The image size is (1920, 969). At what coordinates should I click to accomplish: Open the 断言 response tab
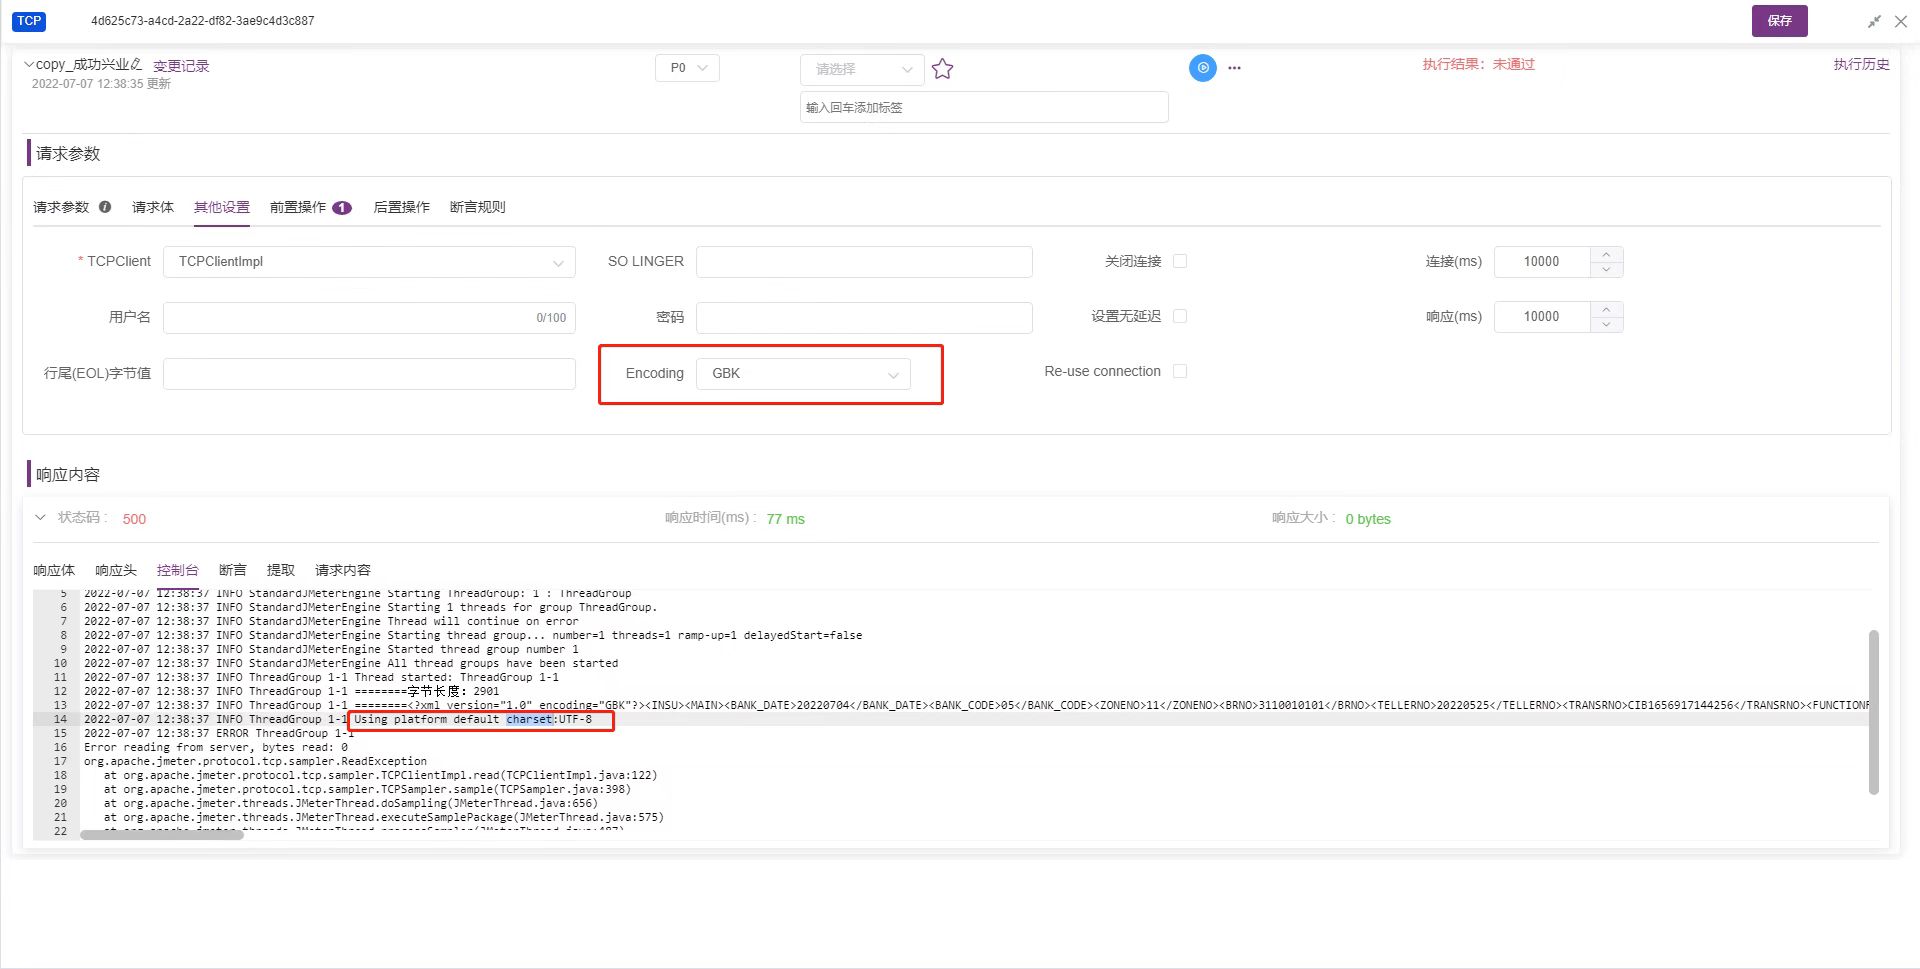pyautogui.click(x=233, y=570)
